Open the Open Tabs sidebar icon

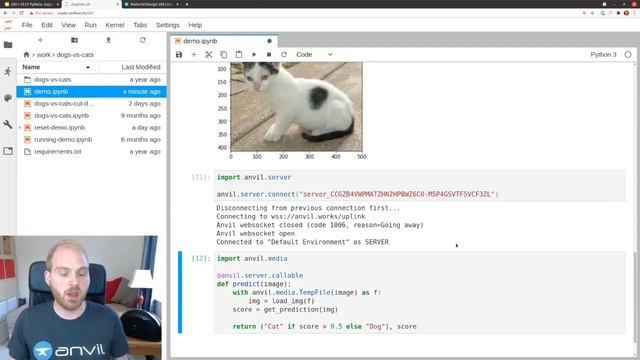[8, 151]
